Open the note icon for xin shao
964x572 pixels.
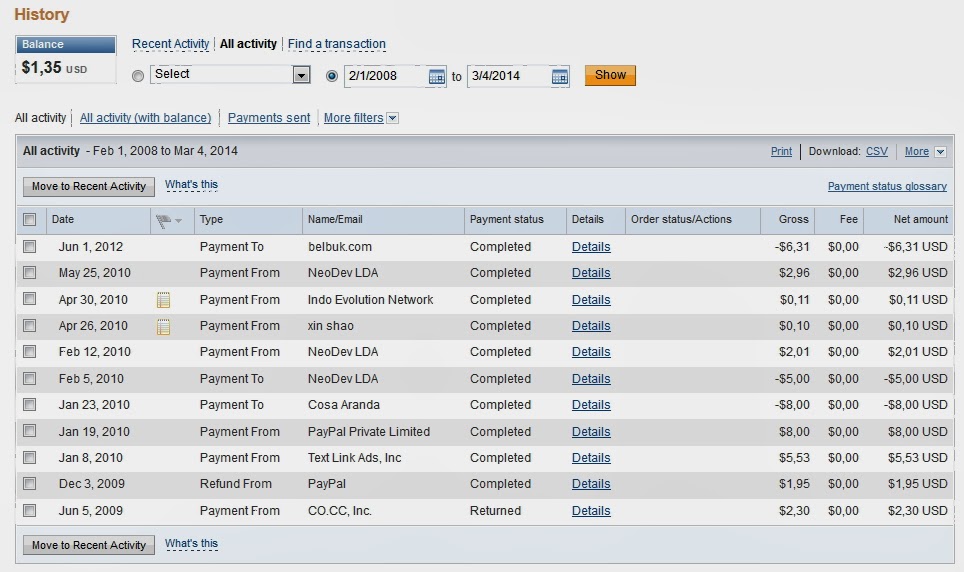point(163,326)
